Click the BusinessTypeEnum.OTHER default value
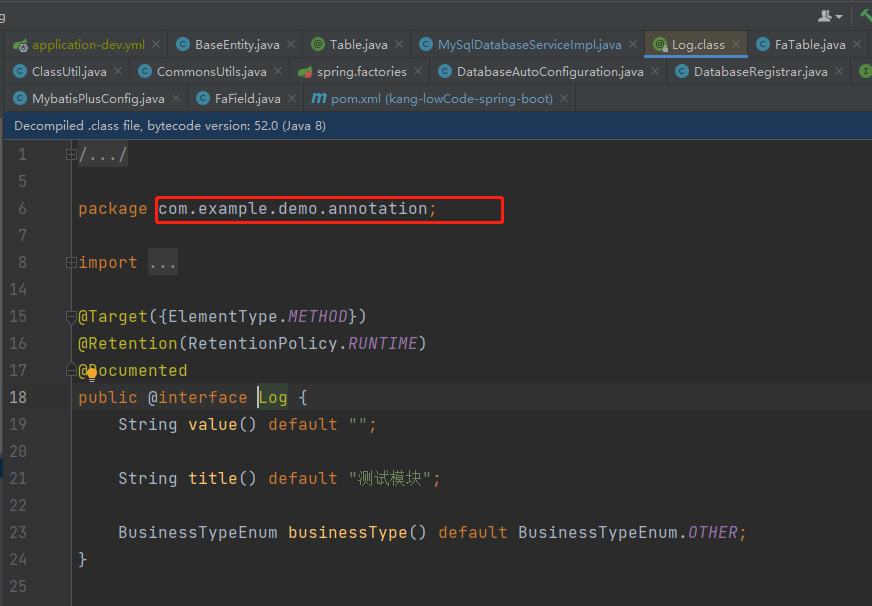872x606 pixels. click(628, 532)
